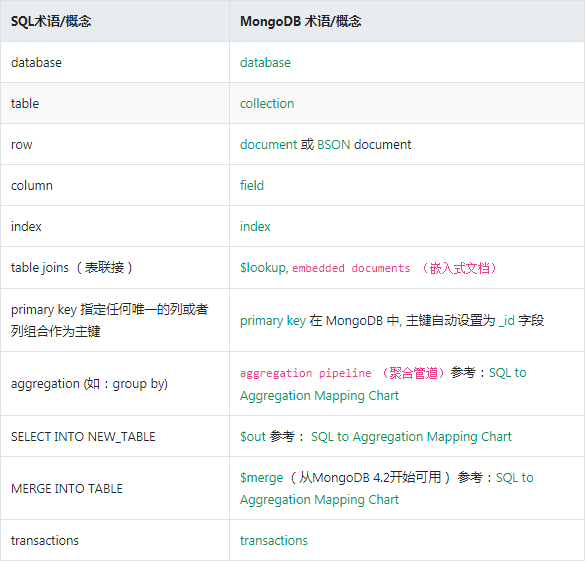Image resolution: width=586 pixels, height=562 pixels.
Task: Select the 'MongoDB 术语/概念' header cell
Action: 407,21
